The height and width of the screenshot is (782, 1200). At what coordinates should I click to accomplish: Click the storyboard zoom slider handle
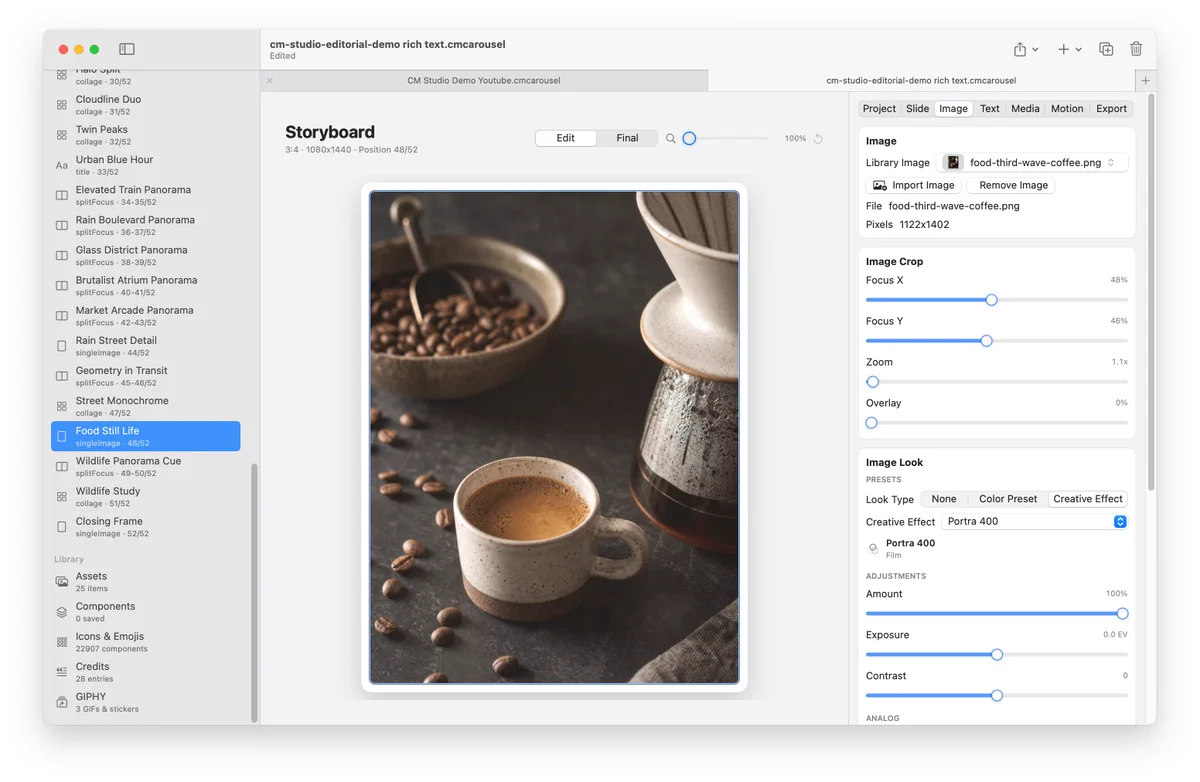(689, 139)
